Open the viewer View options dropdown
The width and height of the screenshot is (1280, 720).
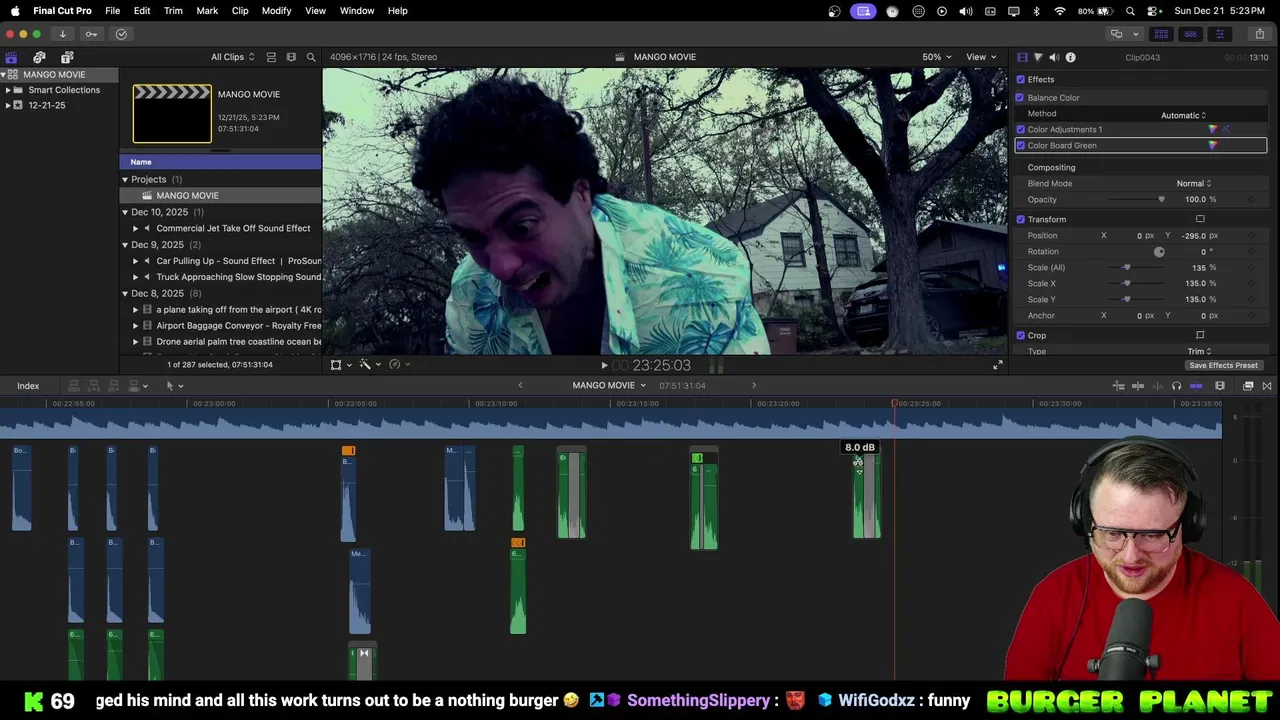point(981,57)
